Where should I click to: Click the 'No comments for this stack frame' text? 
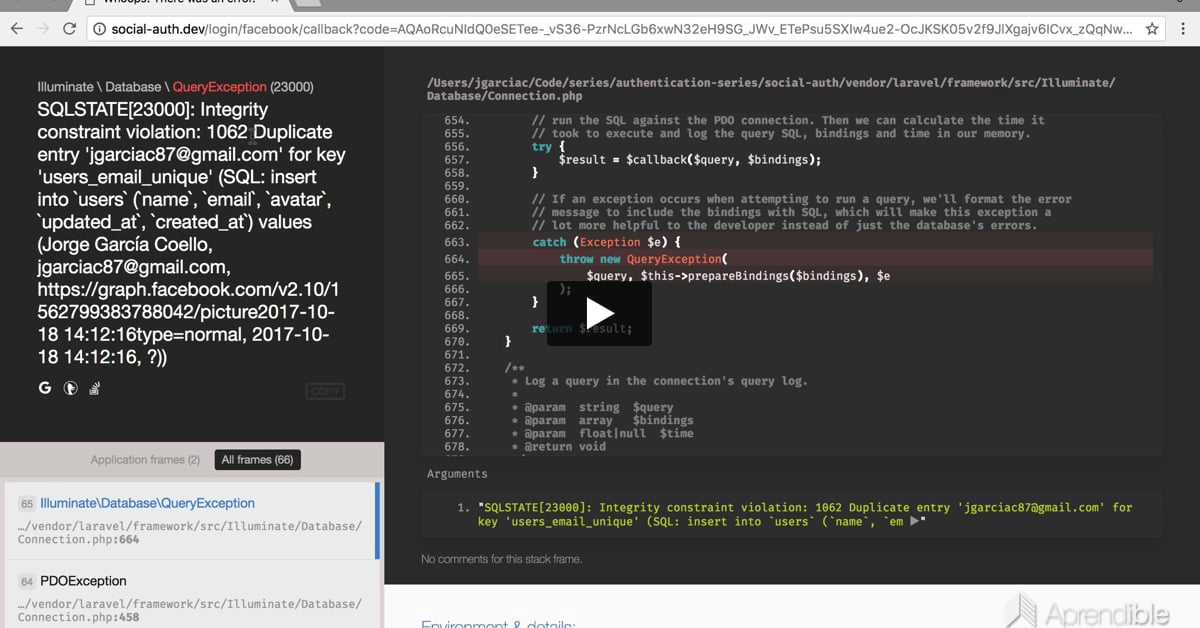coord(502,559)
